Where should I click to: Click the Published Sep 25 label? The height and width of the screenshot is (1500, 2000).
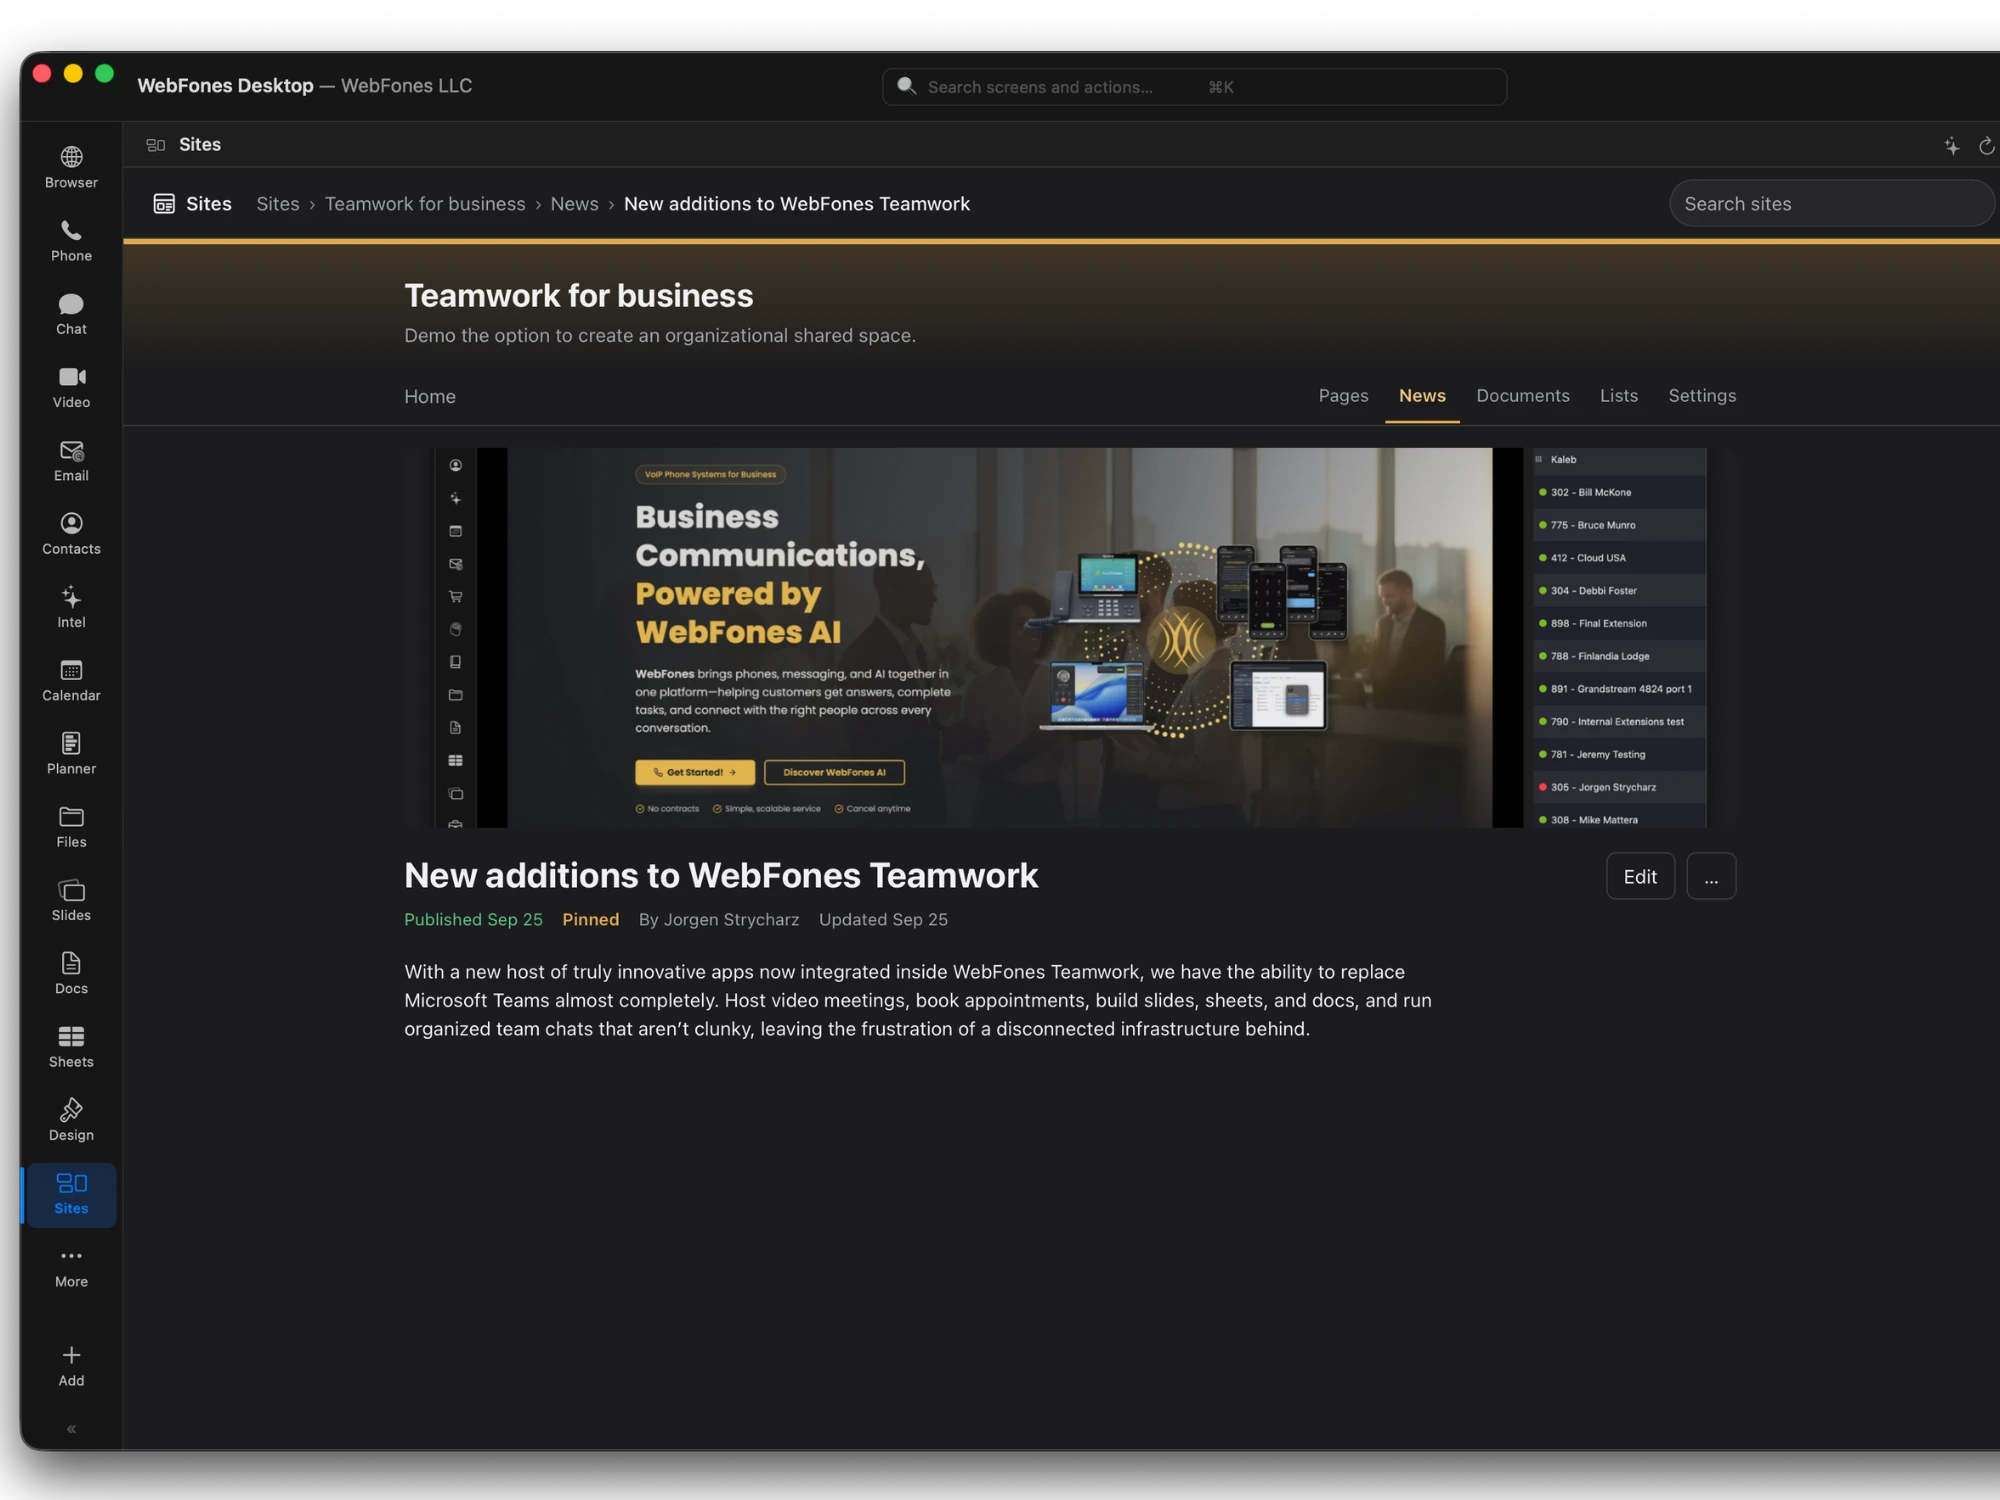(x=473, y=920)
